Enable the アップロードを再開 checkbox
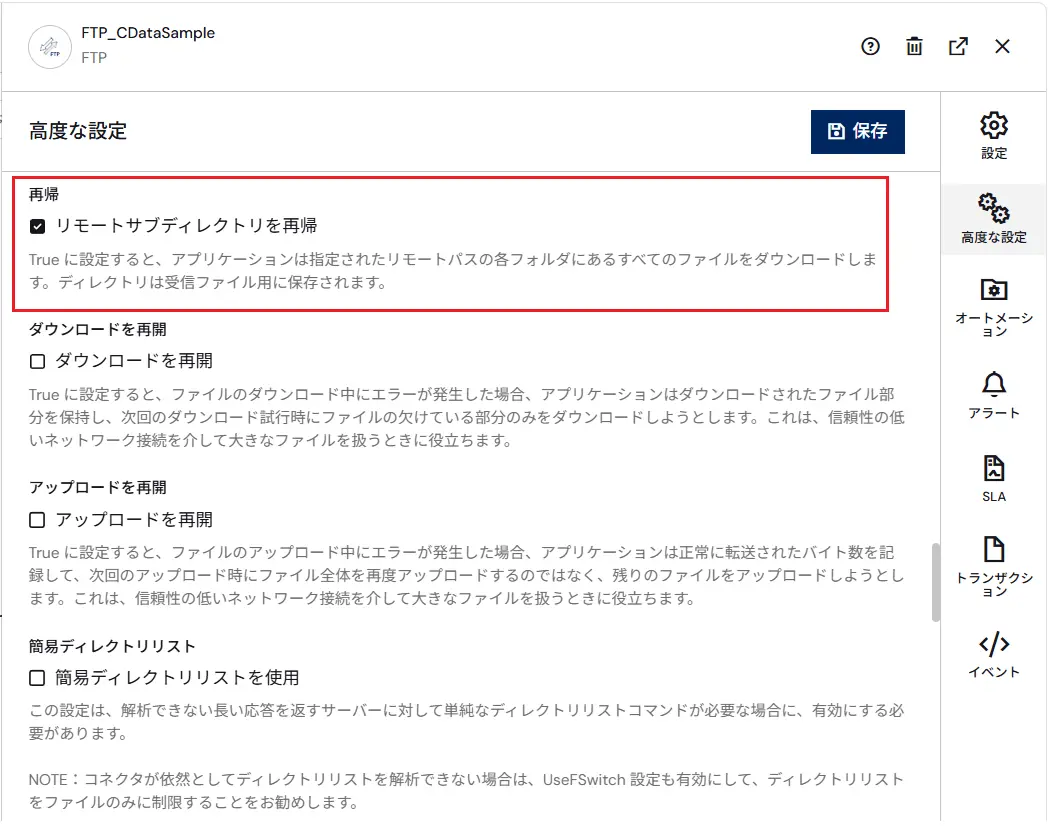Image resolution: width=1048 pixels, height=826 pixels. point(37,520)
